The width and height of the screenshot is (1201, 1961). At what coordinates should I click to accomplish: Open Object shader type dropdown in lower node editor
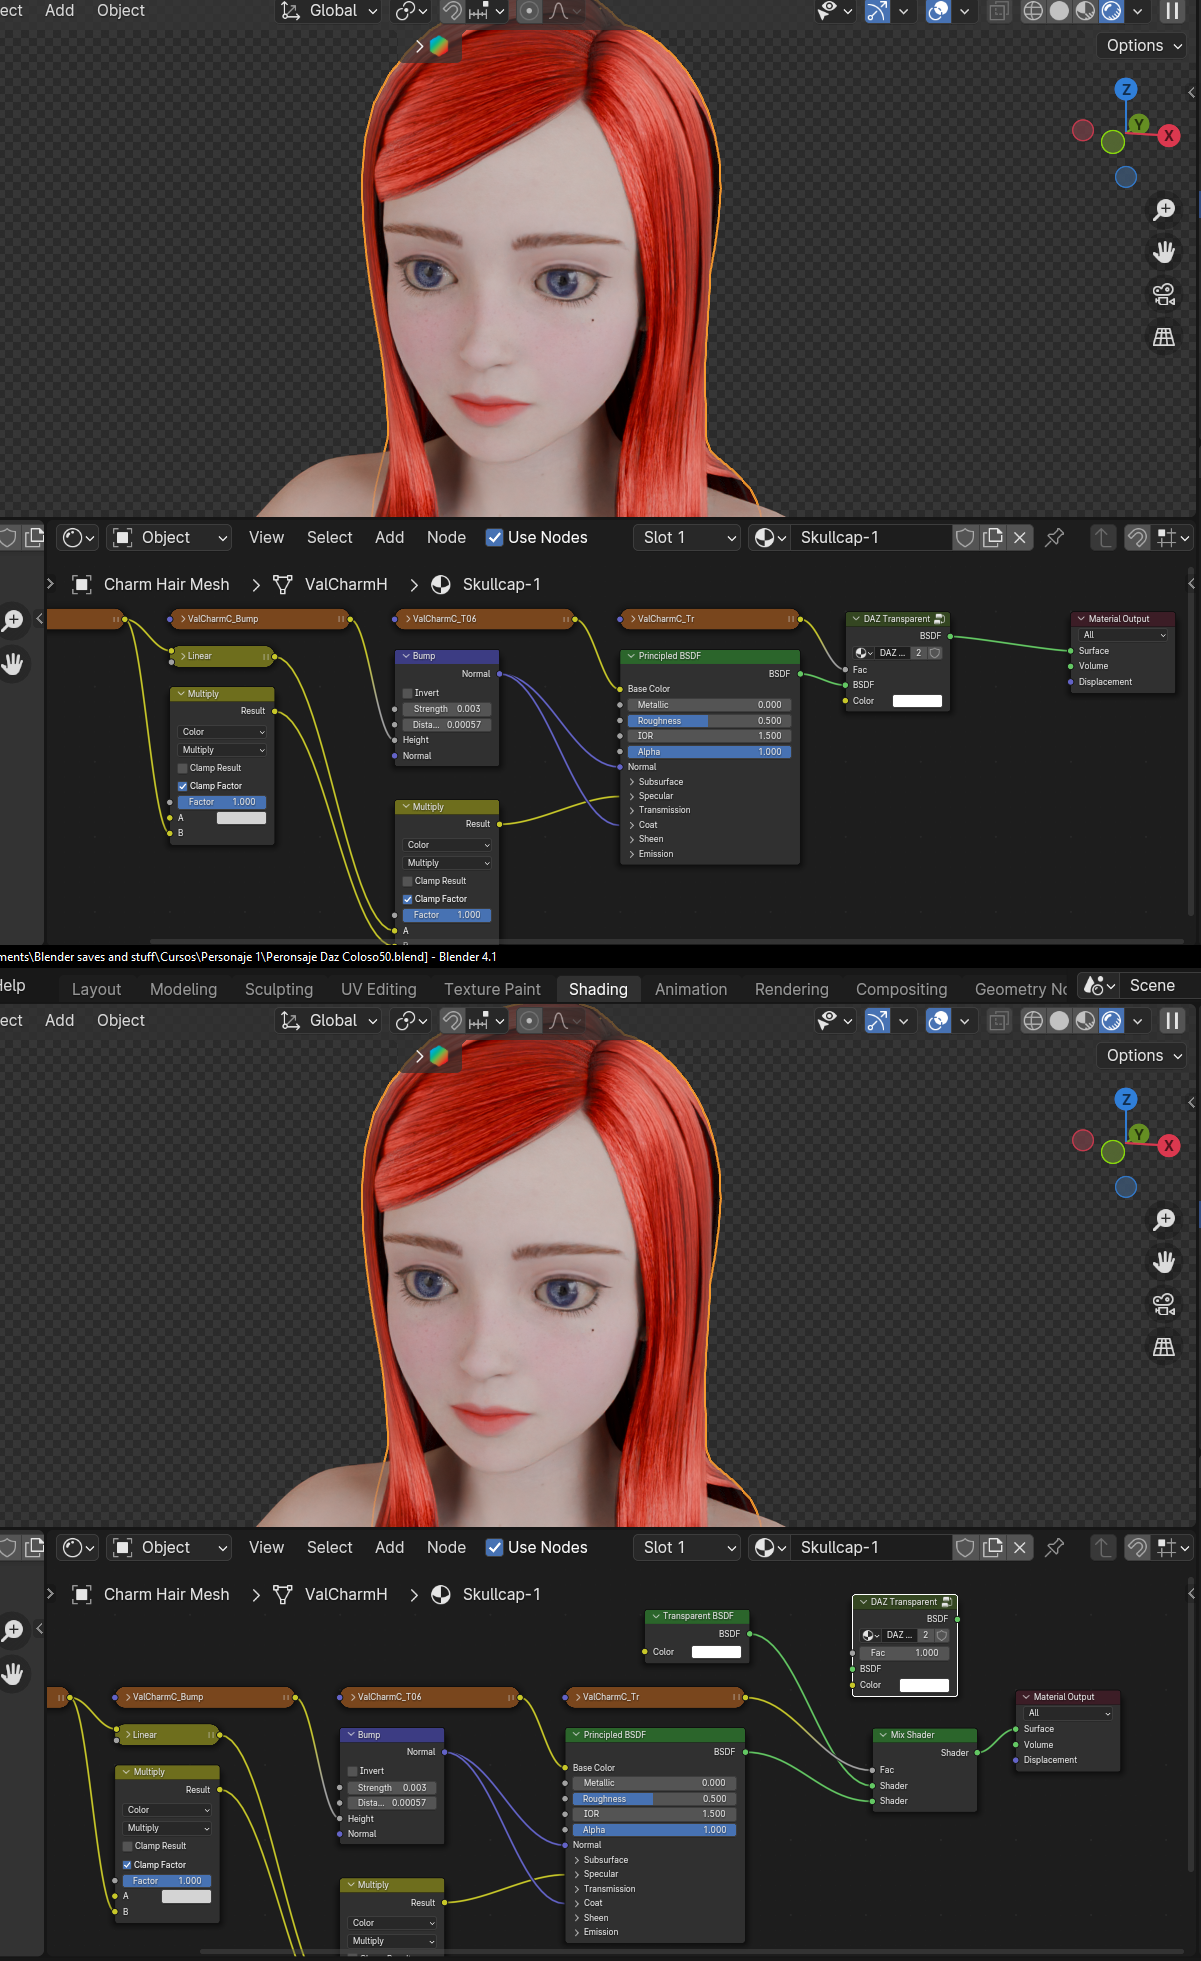pos(170,1547)
